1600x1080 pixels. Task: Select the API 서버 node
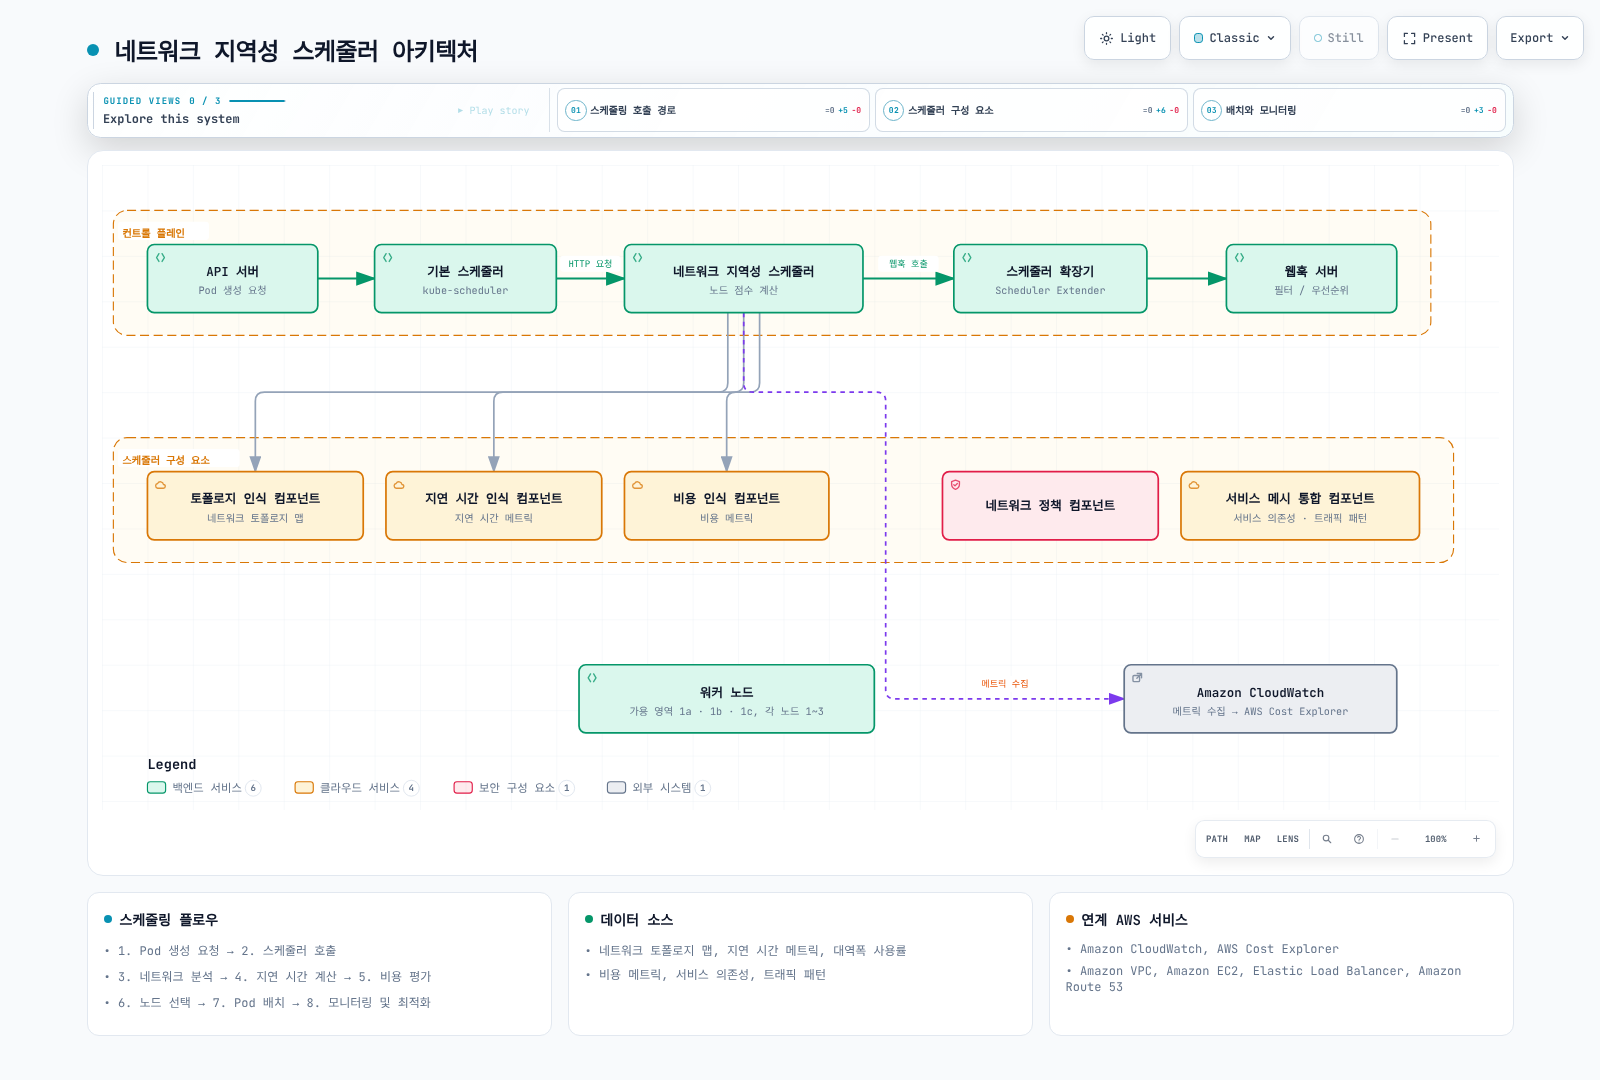click(x=233, y=279)
